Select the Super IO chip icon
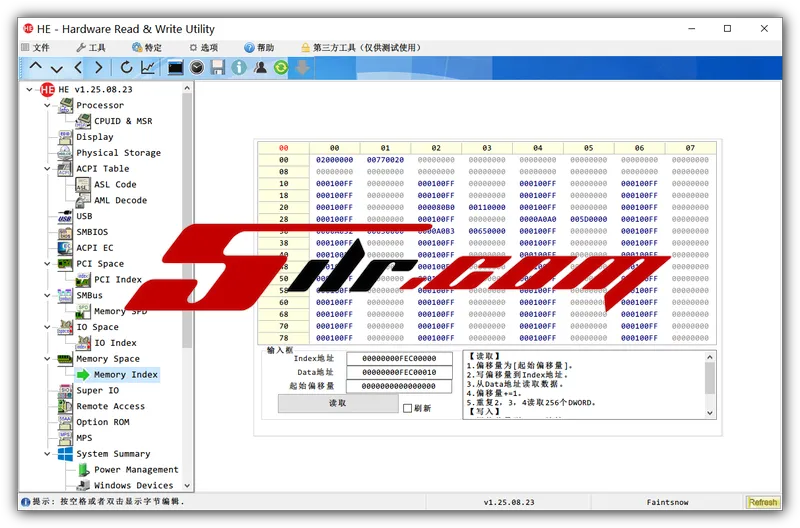Screen dimensions: 800x528 (65, 390)
